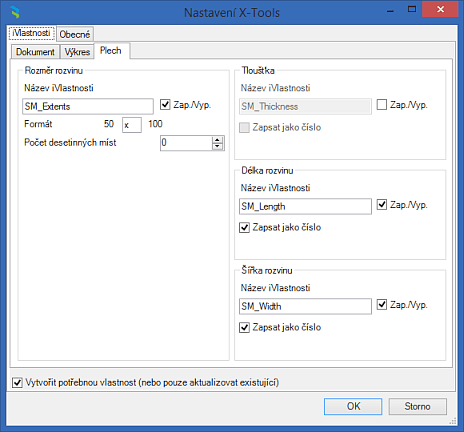Click the X-Tools app icon in title bar
464x432 pixels.
15,12
